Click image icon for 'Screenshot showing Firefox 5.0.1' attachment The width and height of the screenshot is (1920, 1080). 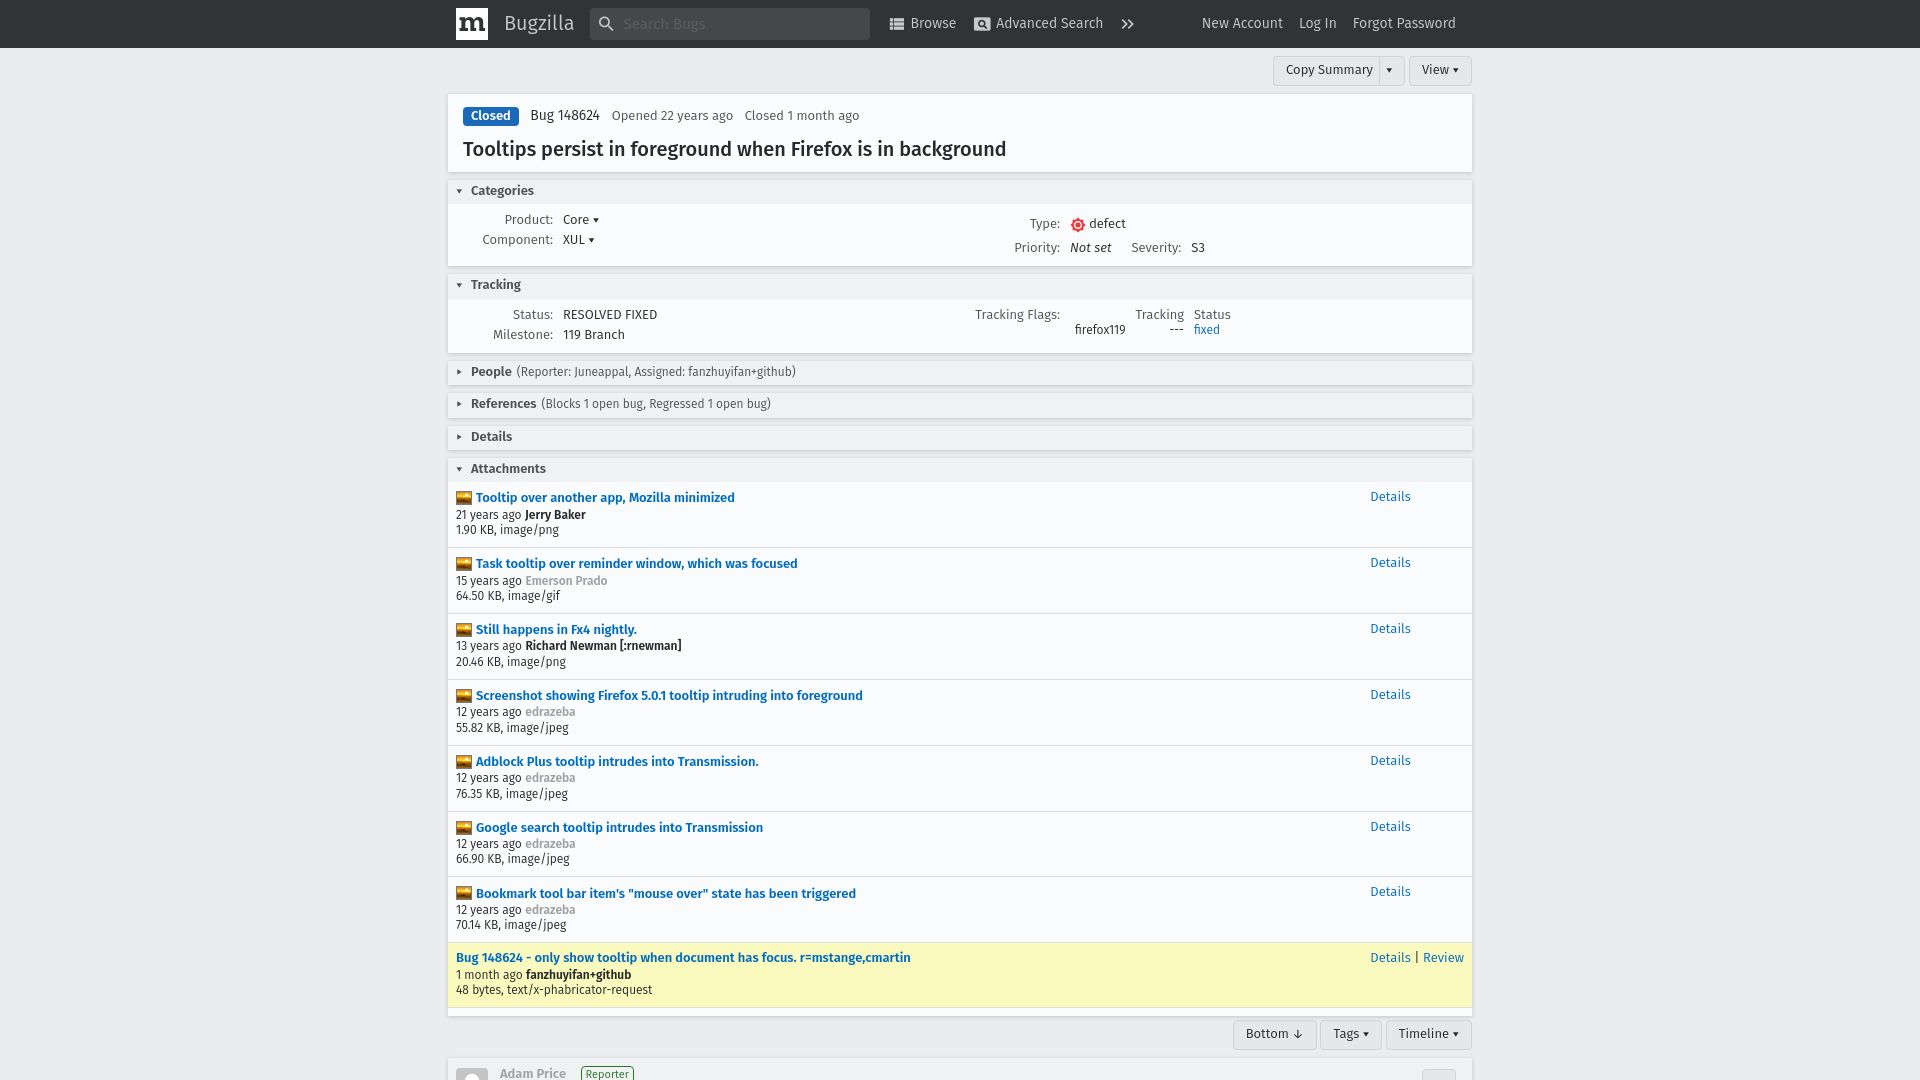coord(464,696)
